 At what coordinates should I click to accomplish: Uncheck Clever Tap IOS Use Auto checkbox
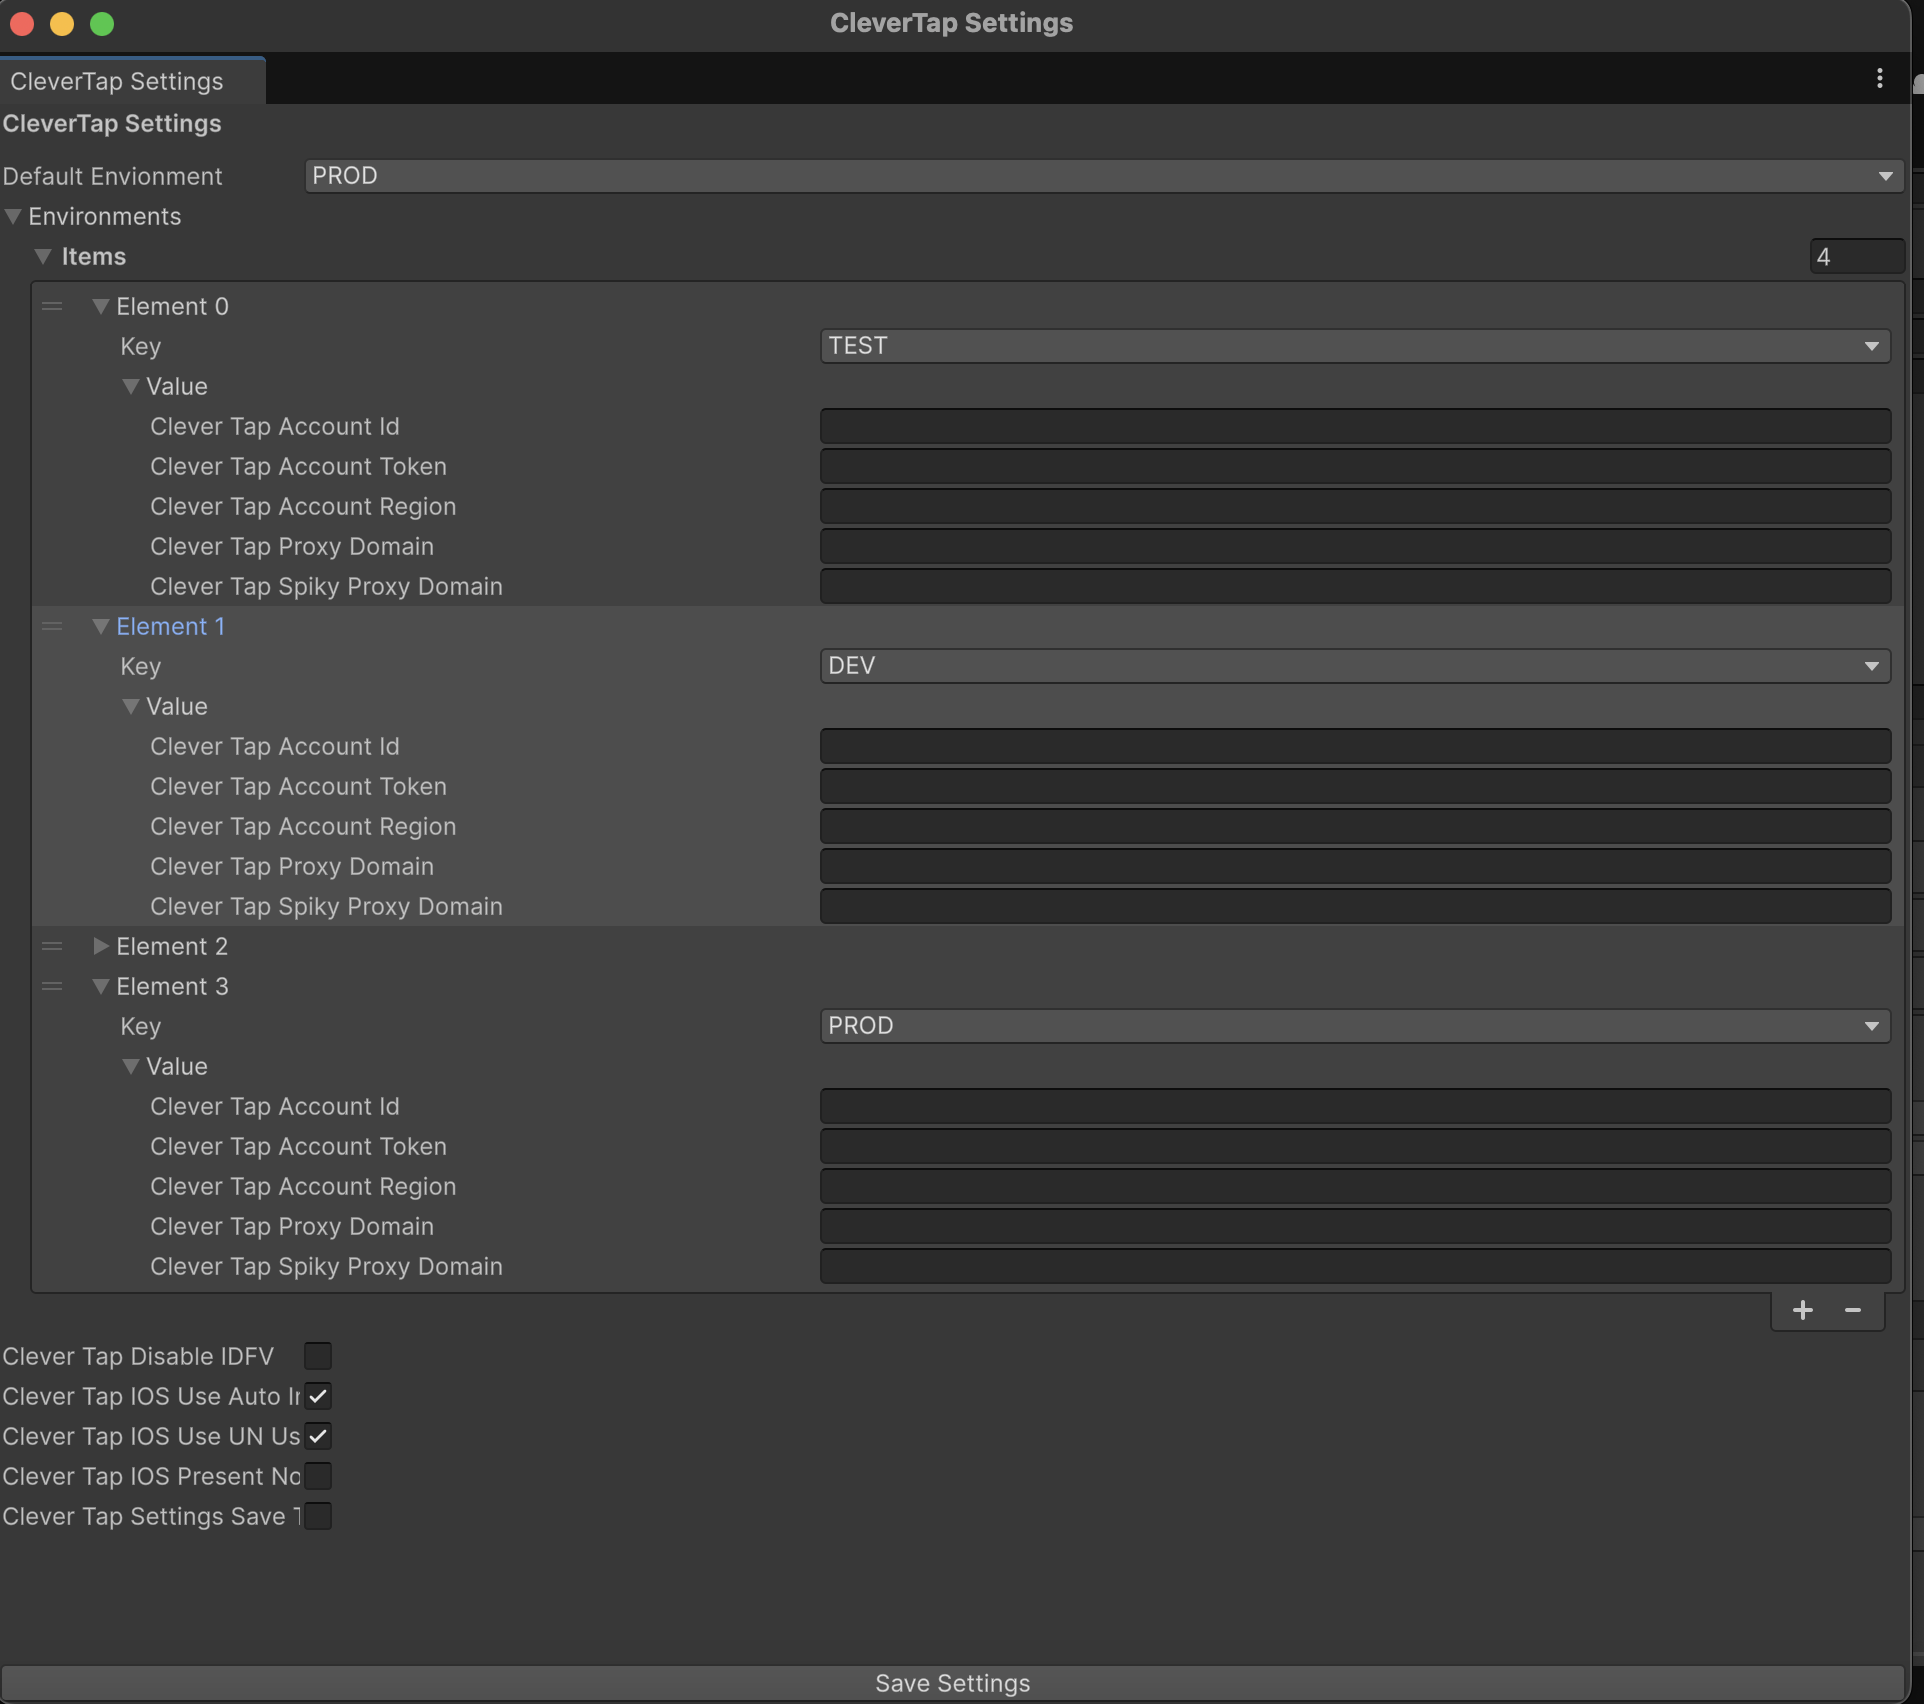click(318, 1396)
